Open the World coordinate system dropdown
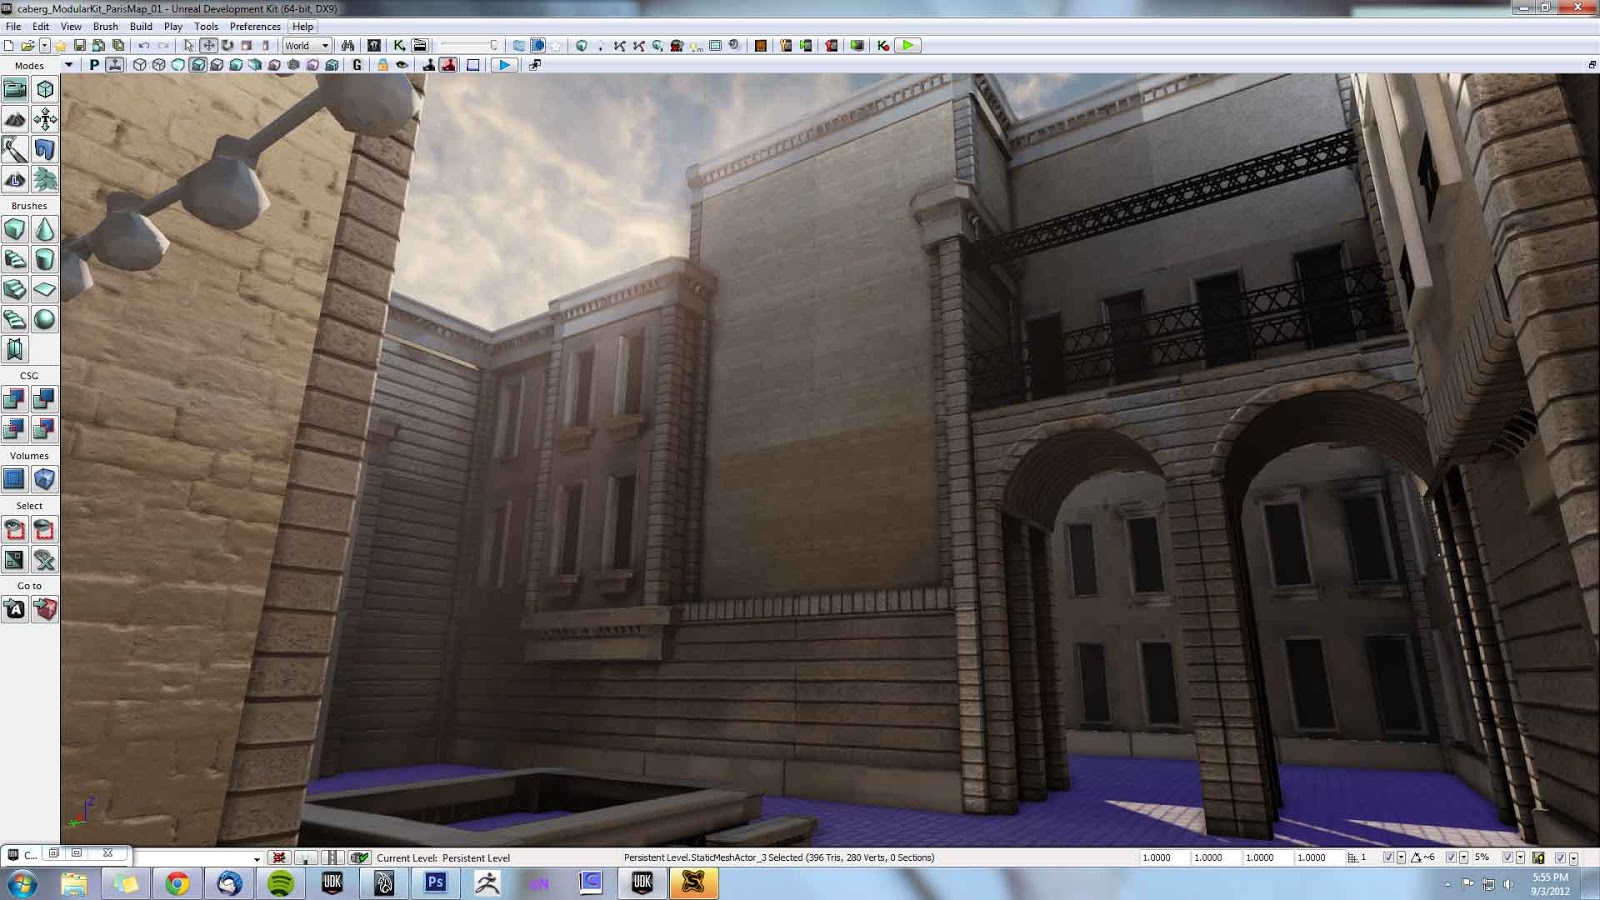 click(306, 45)
